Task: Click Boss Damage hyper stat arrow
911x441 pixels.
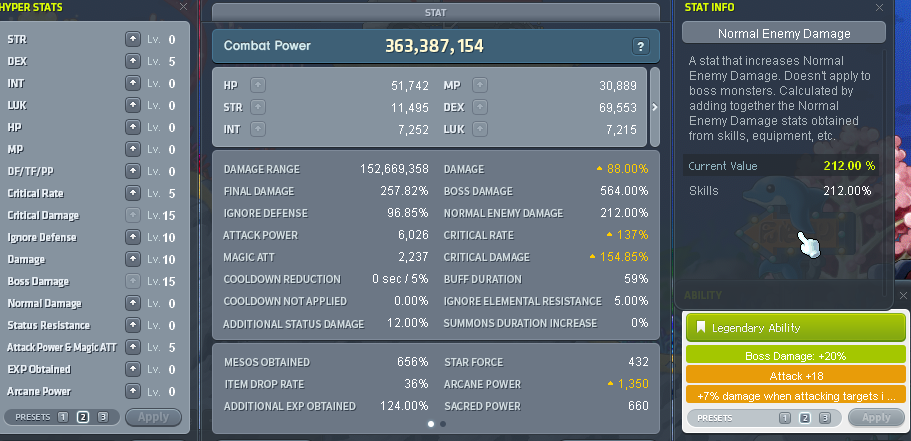Action: tap(133, 281)
